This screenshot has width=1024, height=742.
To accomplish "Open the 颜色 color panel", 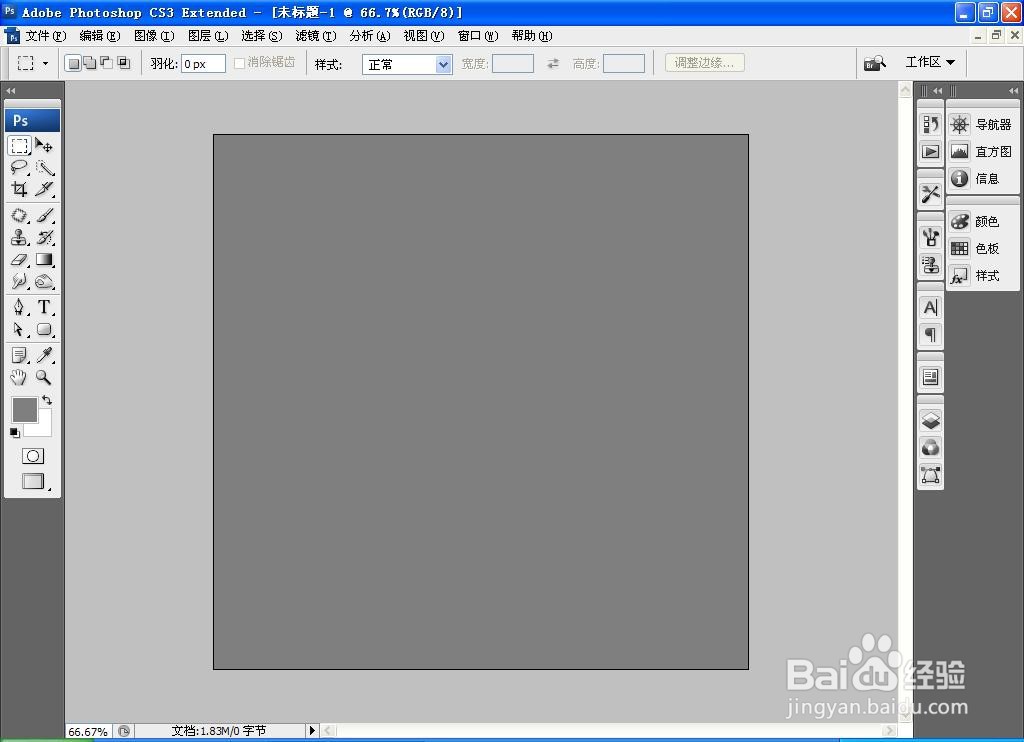I will point(975,221).
